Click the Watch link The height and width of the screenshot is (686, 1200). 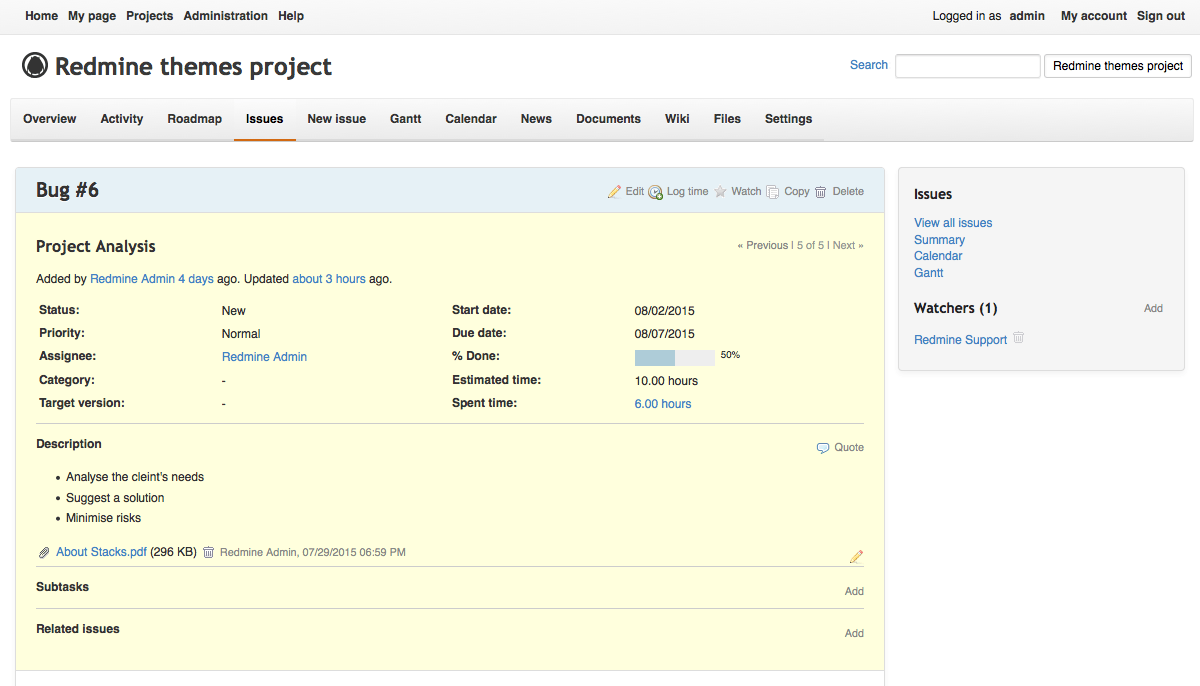746,192
